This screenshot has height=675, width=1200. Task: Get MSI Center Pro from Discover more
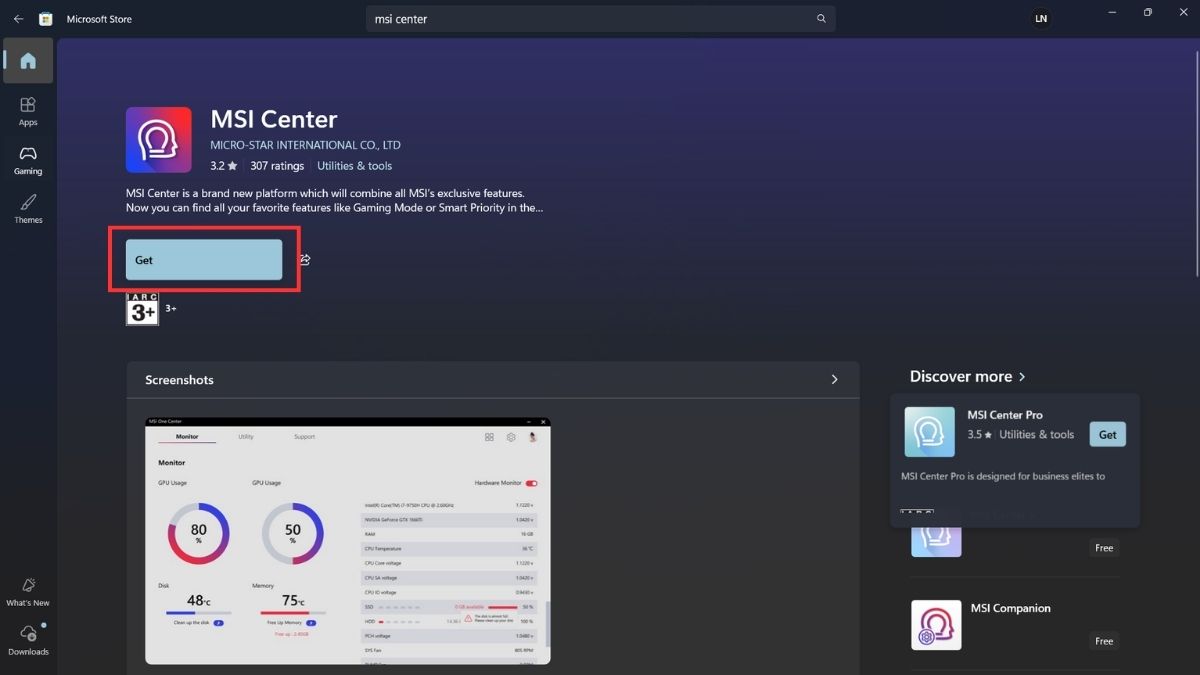click(1108, 434)
